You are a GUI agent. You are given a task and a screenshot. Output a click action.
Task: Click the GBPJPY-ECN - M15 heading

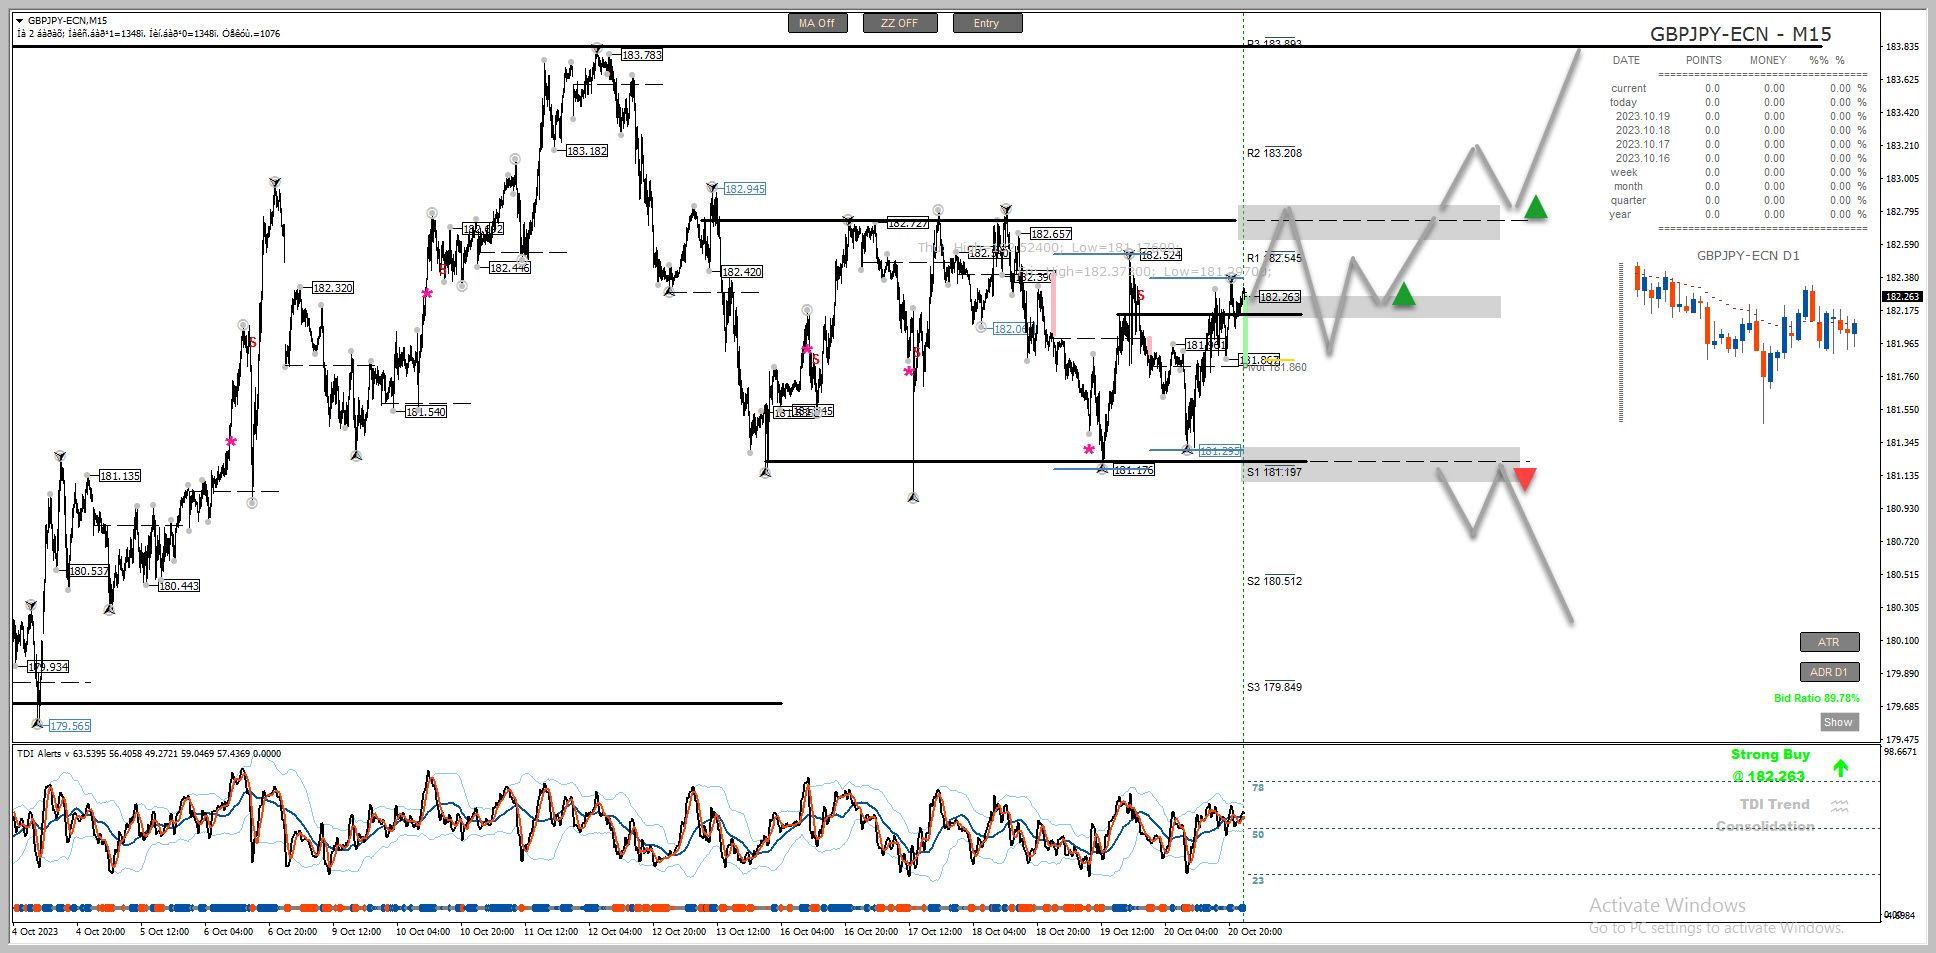(1741, 34)
